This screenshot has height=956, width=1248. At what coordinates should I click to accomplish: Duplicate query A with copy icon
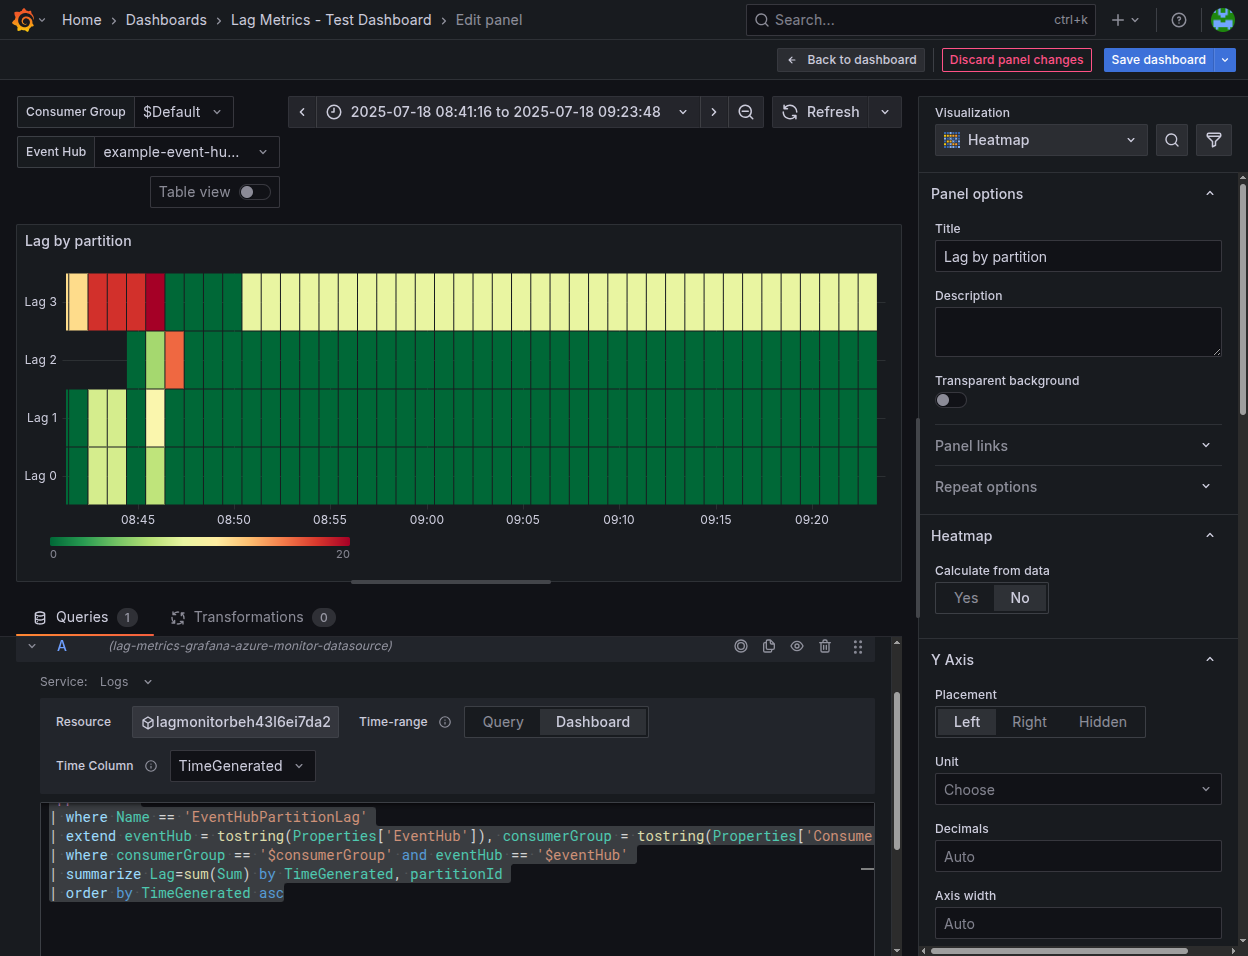click(769, 646)
